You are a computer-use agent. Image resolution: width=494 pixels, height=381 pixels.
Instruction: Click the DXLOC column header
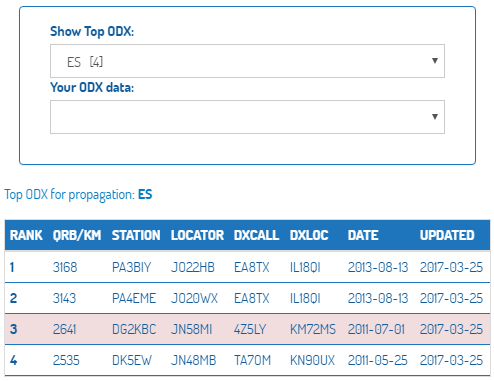309,235
